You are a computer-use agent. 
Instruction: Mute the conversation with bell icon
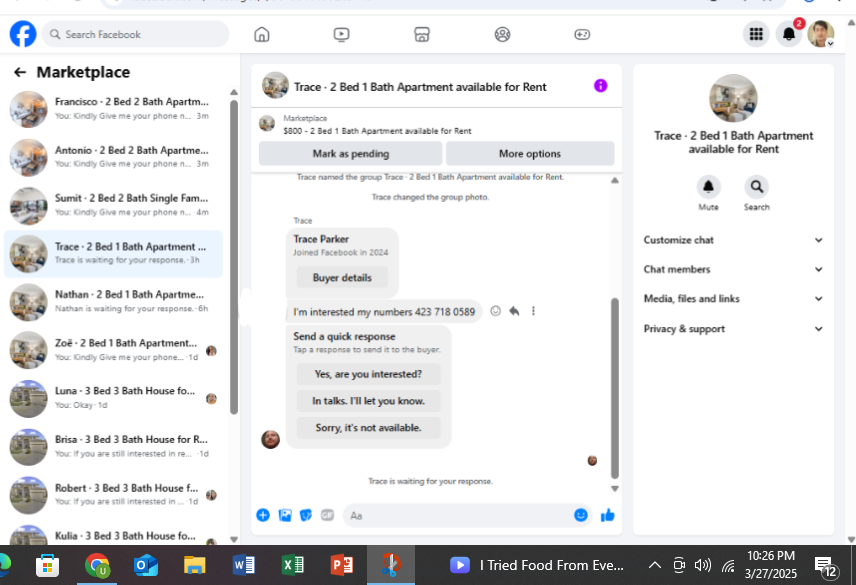tap(709, 187)
